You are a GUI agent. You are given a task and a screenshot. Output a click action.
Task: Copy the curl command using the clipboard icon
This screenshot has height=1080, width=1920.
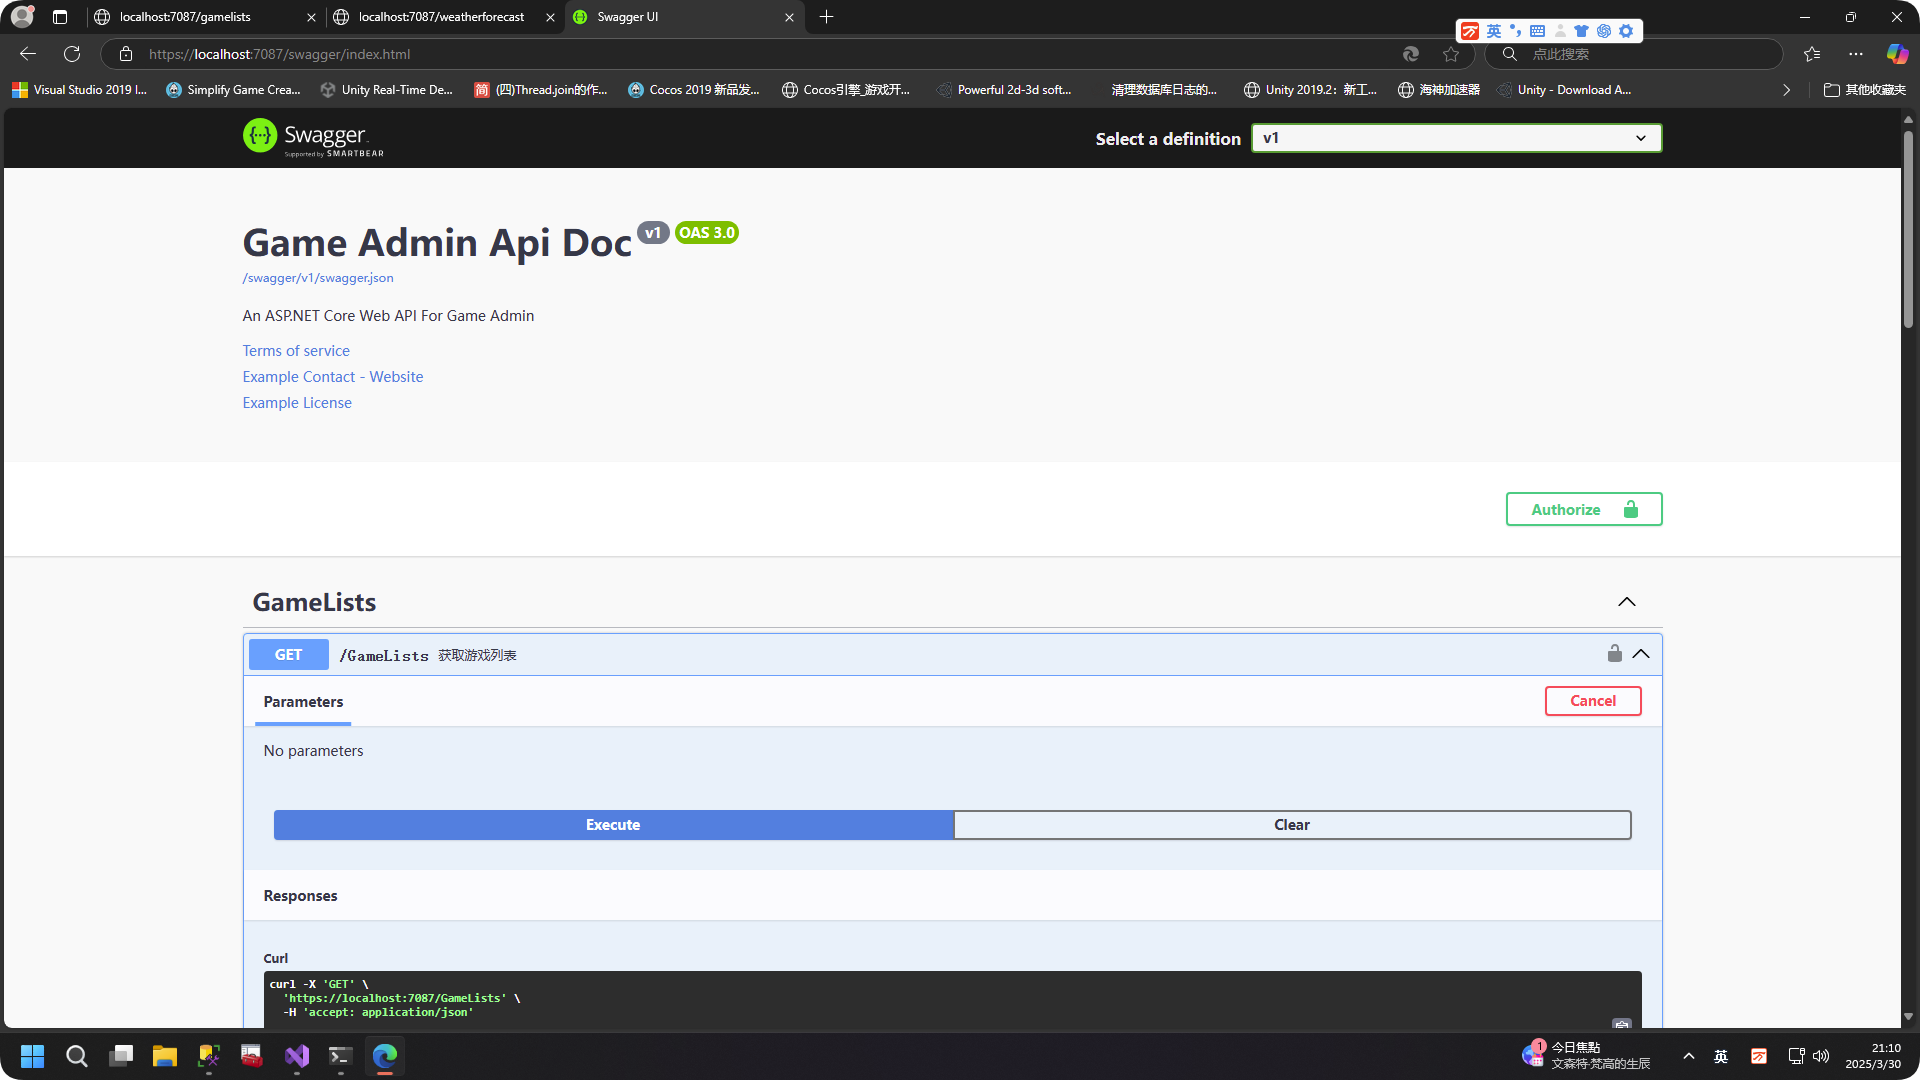[x=1621, y=1024]
